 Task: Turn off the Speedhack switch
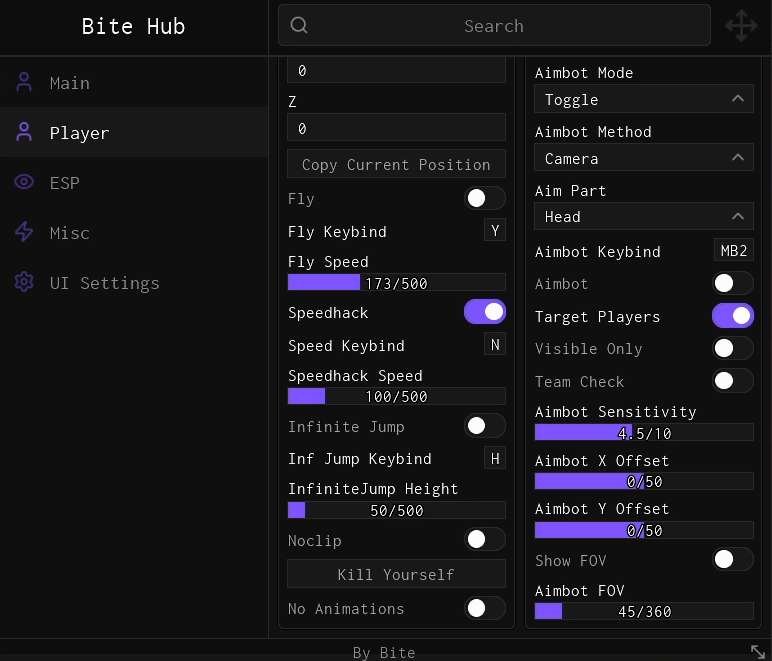pos(485,312)
